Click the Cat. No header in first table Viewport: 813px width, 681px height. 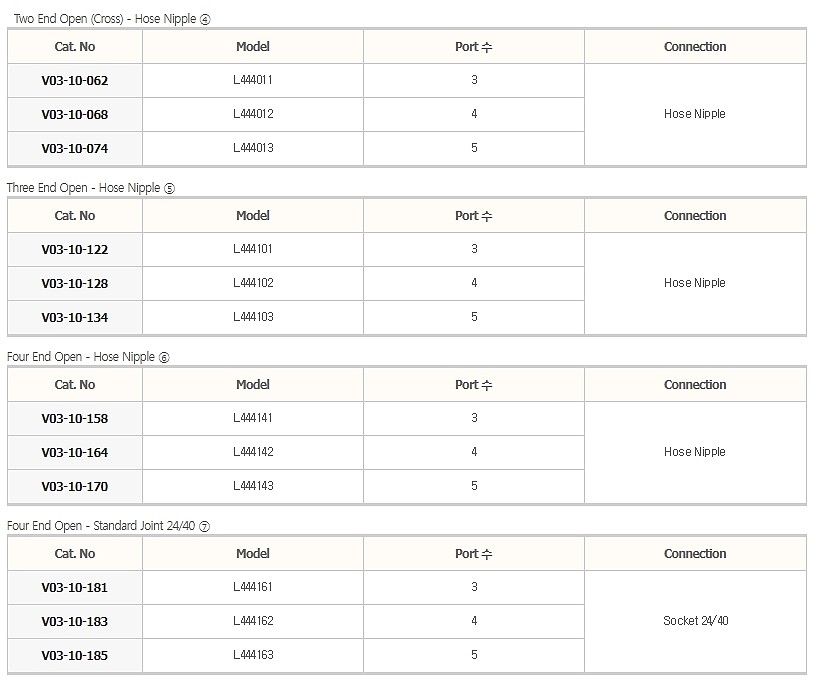point(75,47)
